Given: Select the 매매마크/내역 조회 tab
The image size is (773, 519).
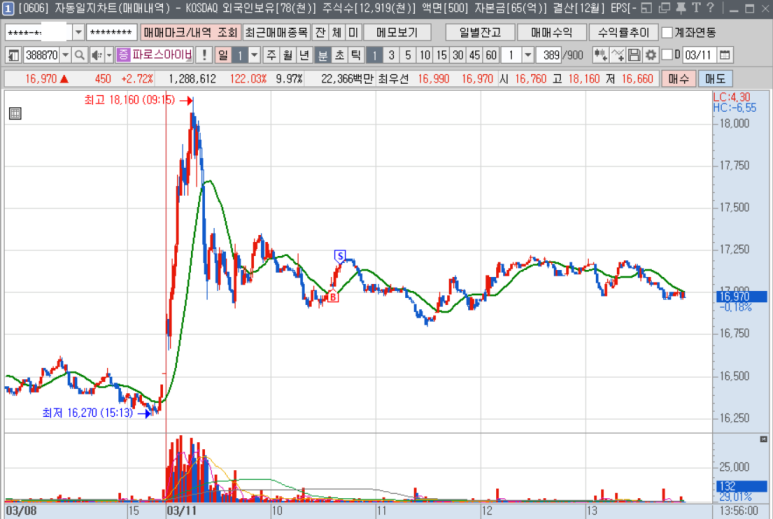Looking at the screenshot, I should (x=190, y=32).
